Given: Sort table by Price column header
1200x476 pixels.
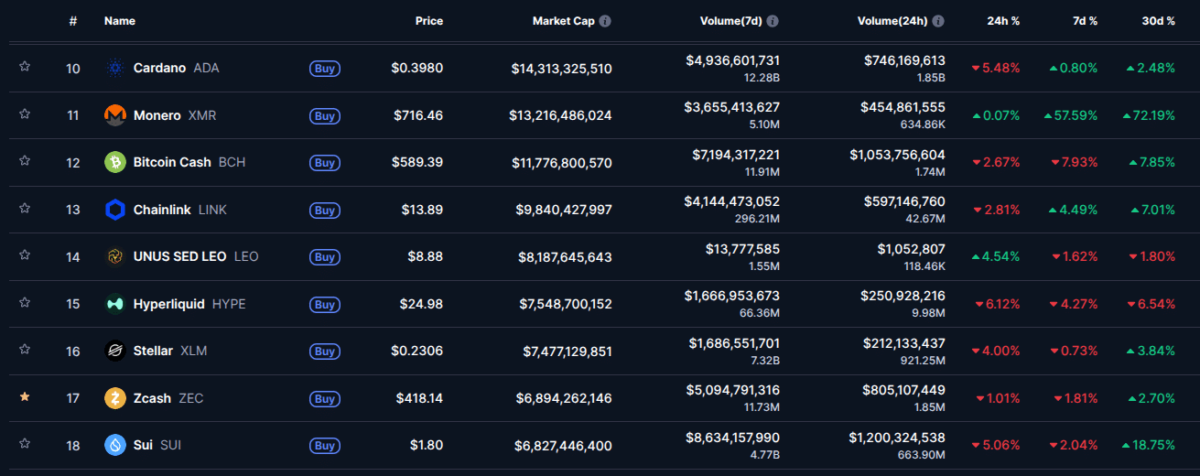Looking at the screenshot, I should pos(429,20).
